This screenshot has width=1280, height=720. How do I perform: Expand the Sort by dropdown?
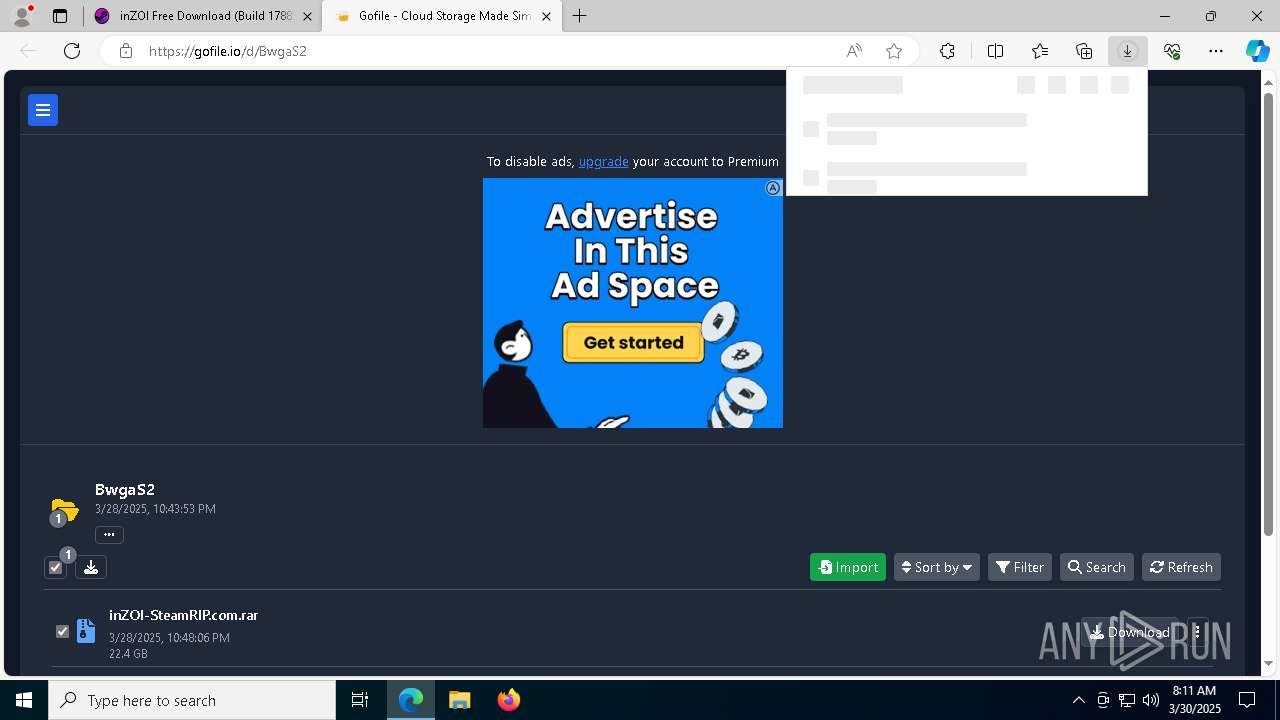point(937,567)
